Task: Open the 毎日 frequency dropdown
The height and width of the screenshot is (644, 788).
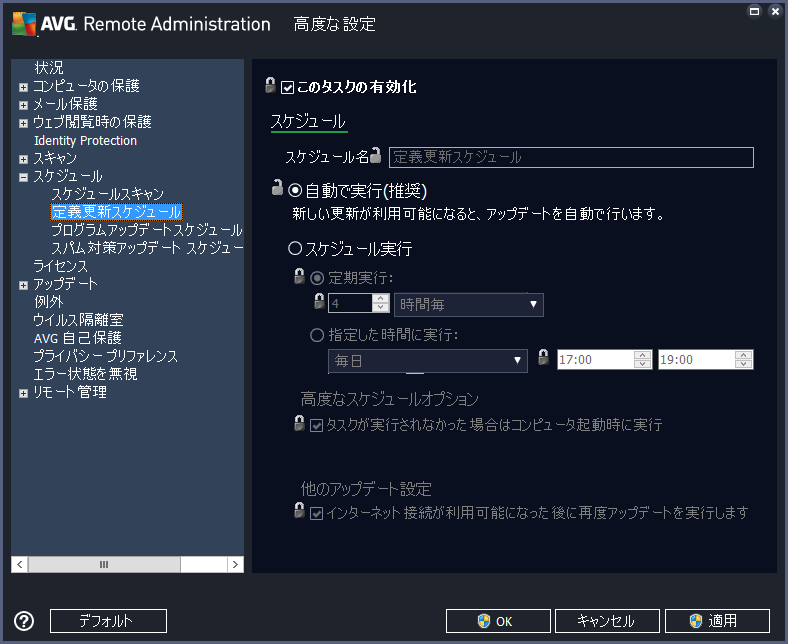Action: pos(428,361)
